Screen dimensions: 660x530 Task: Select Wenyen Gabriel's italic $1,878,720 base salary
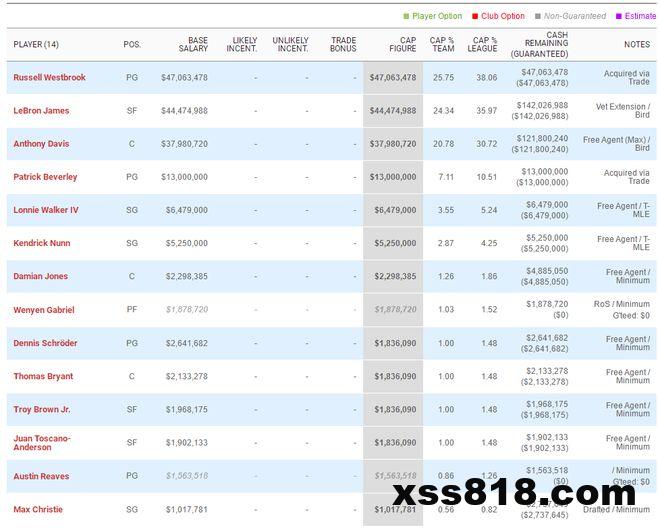pyautogui.click(x=187, y=310)
